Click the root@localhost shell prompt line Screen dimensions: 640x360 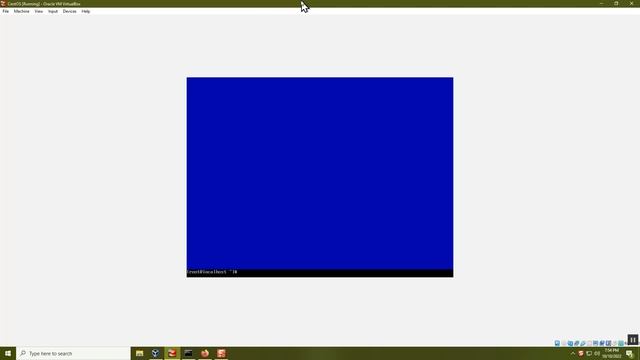click(x=212, y=272)
